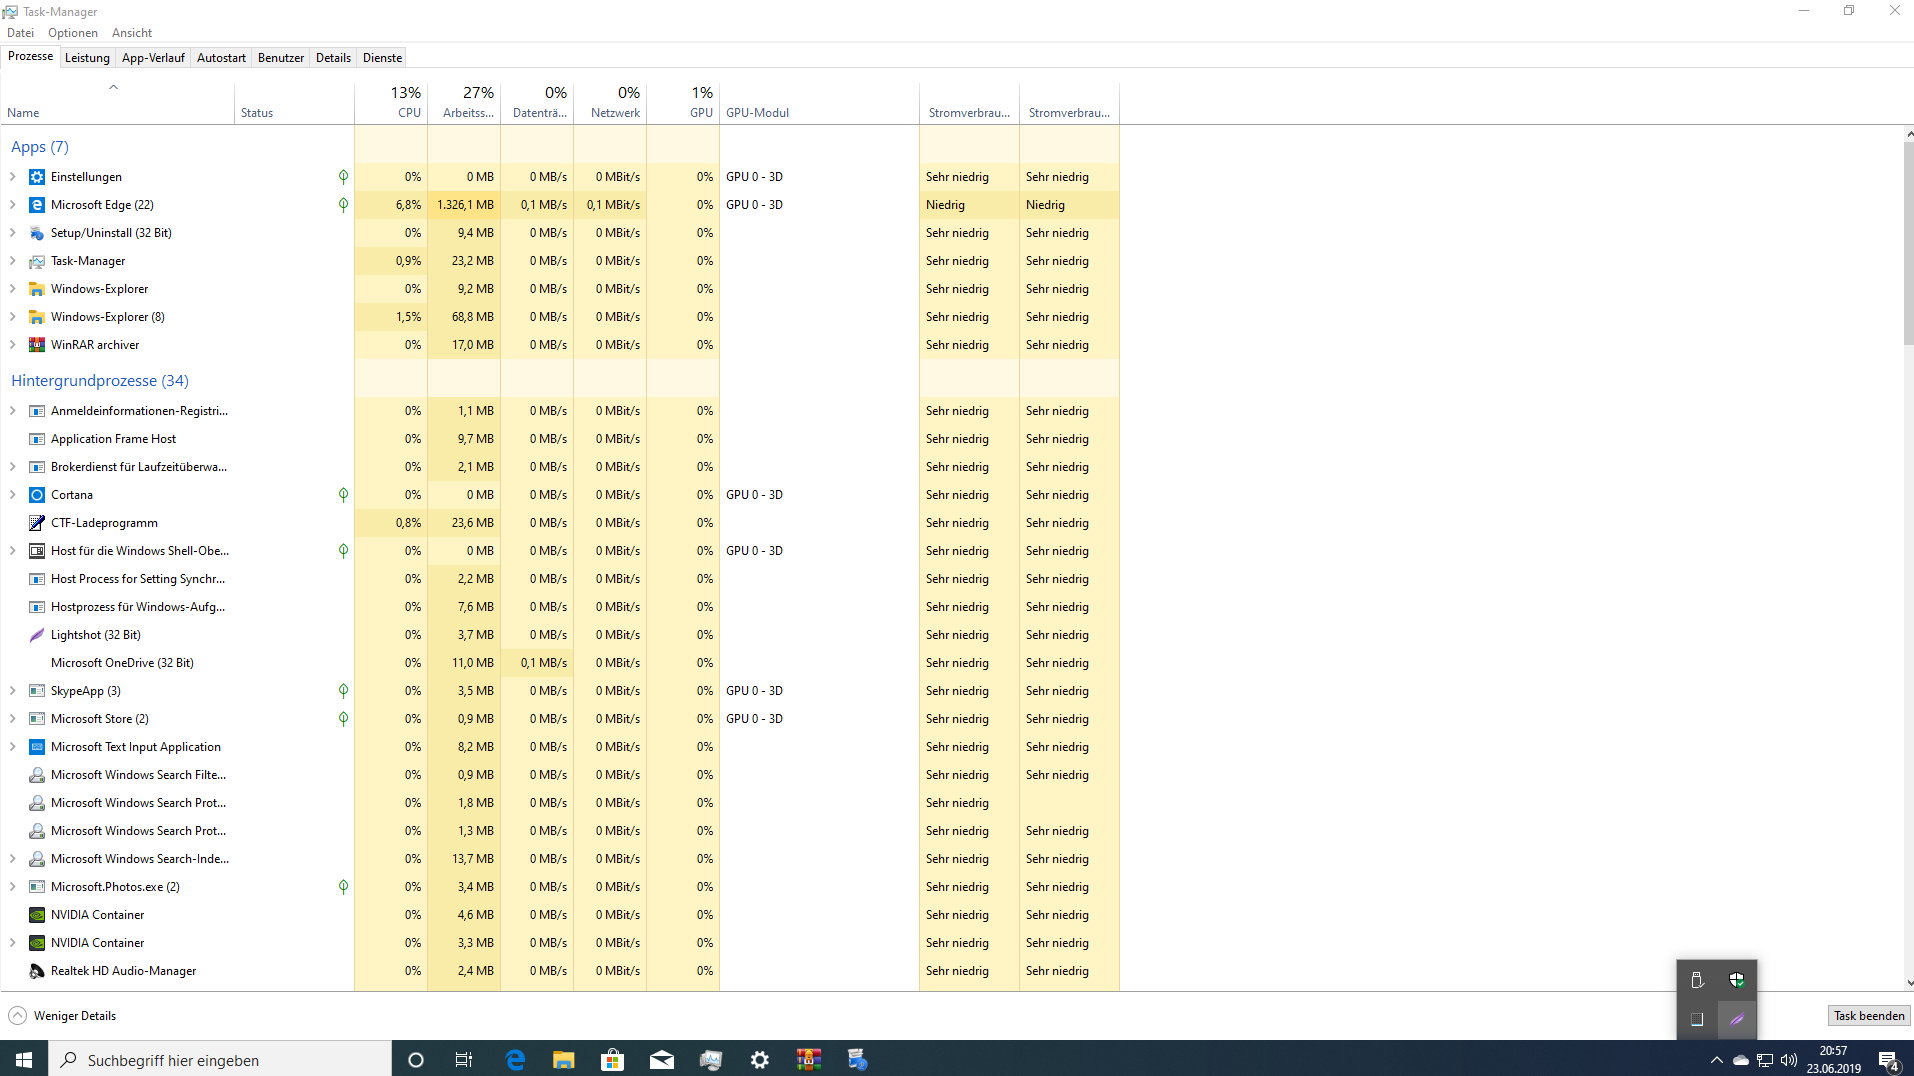This screenshot has height=1076, width=1914.
Task: Open Windows Defender shield in the tray overflow
Action: click(1737, 981)
